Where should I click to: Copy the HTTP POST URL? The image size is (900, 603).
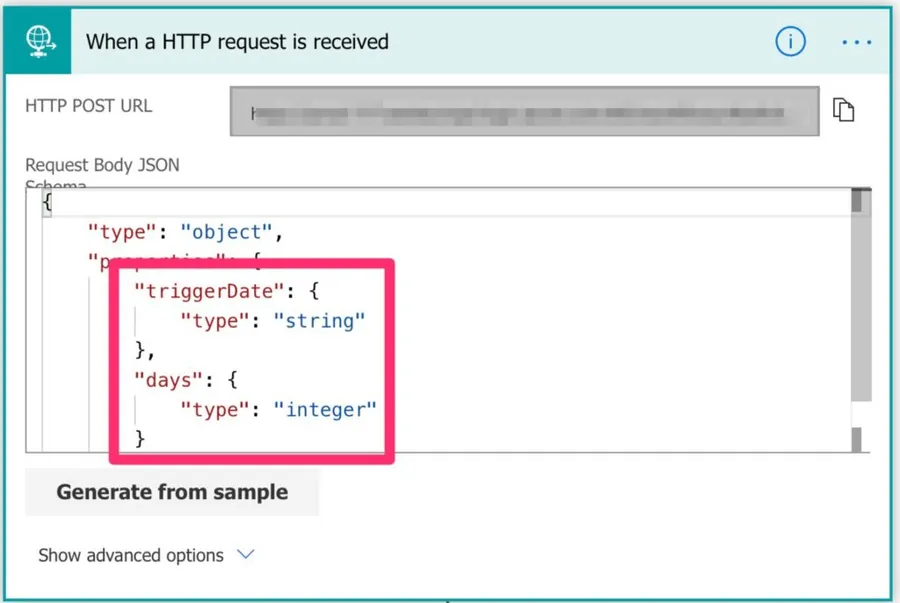click(x=844, y=110)
